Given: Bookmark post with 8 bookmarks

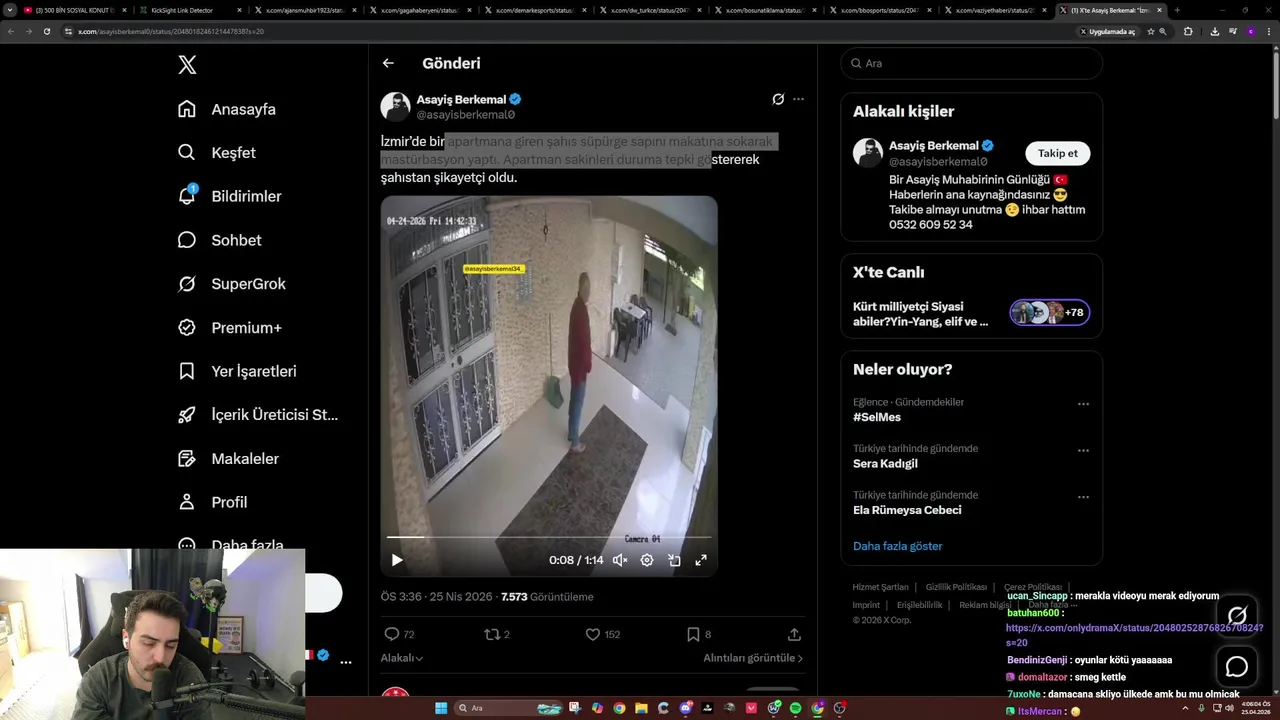Looking at the screenshot, I should coord(699,634).
